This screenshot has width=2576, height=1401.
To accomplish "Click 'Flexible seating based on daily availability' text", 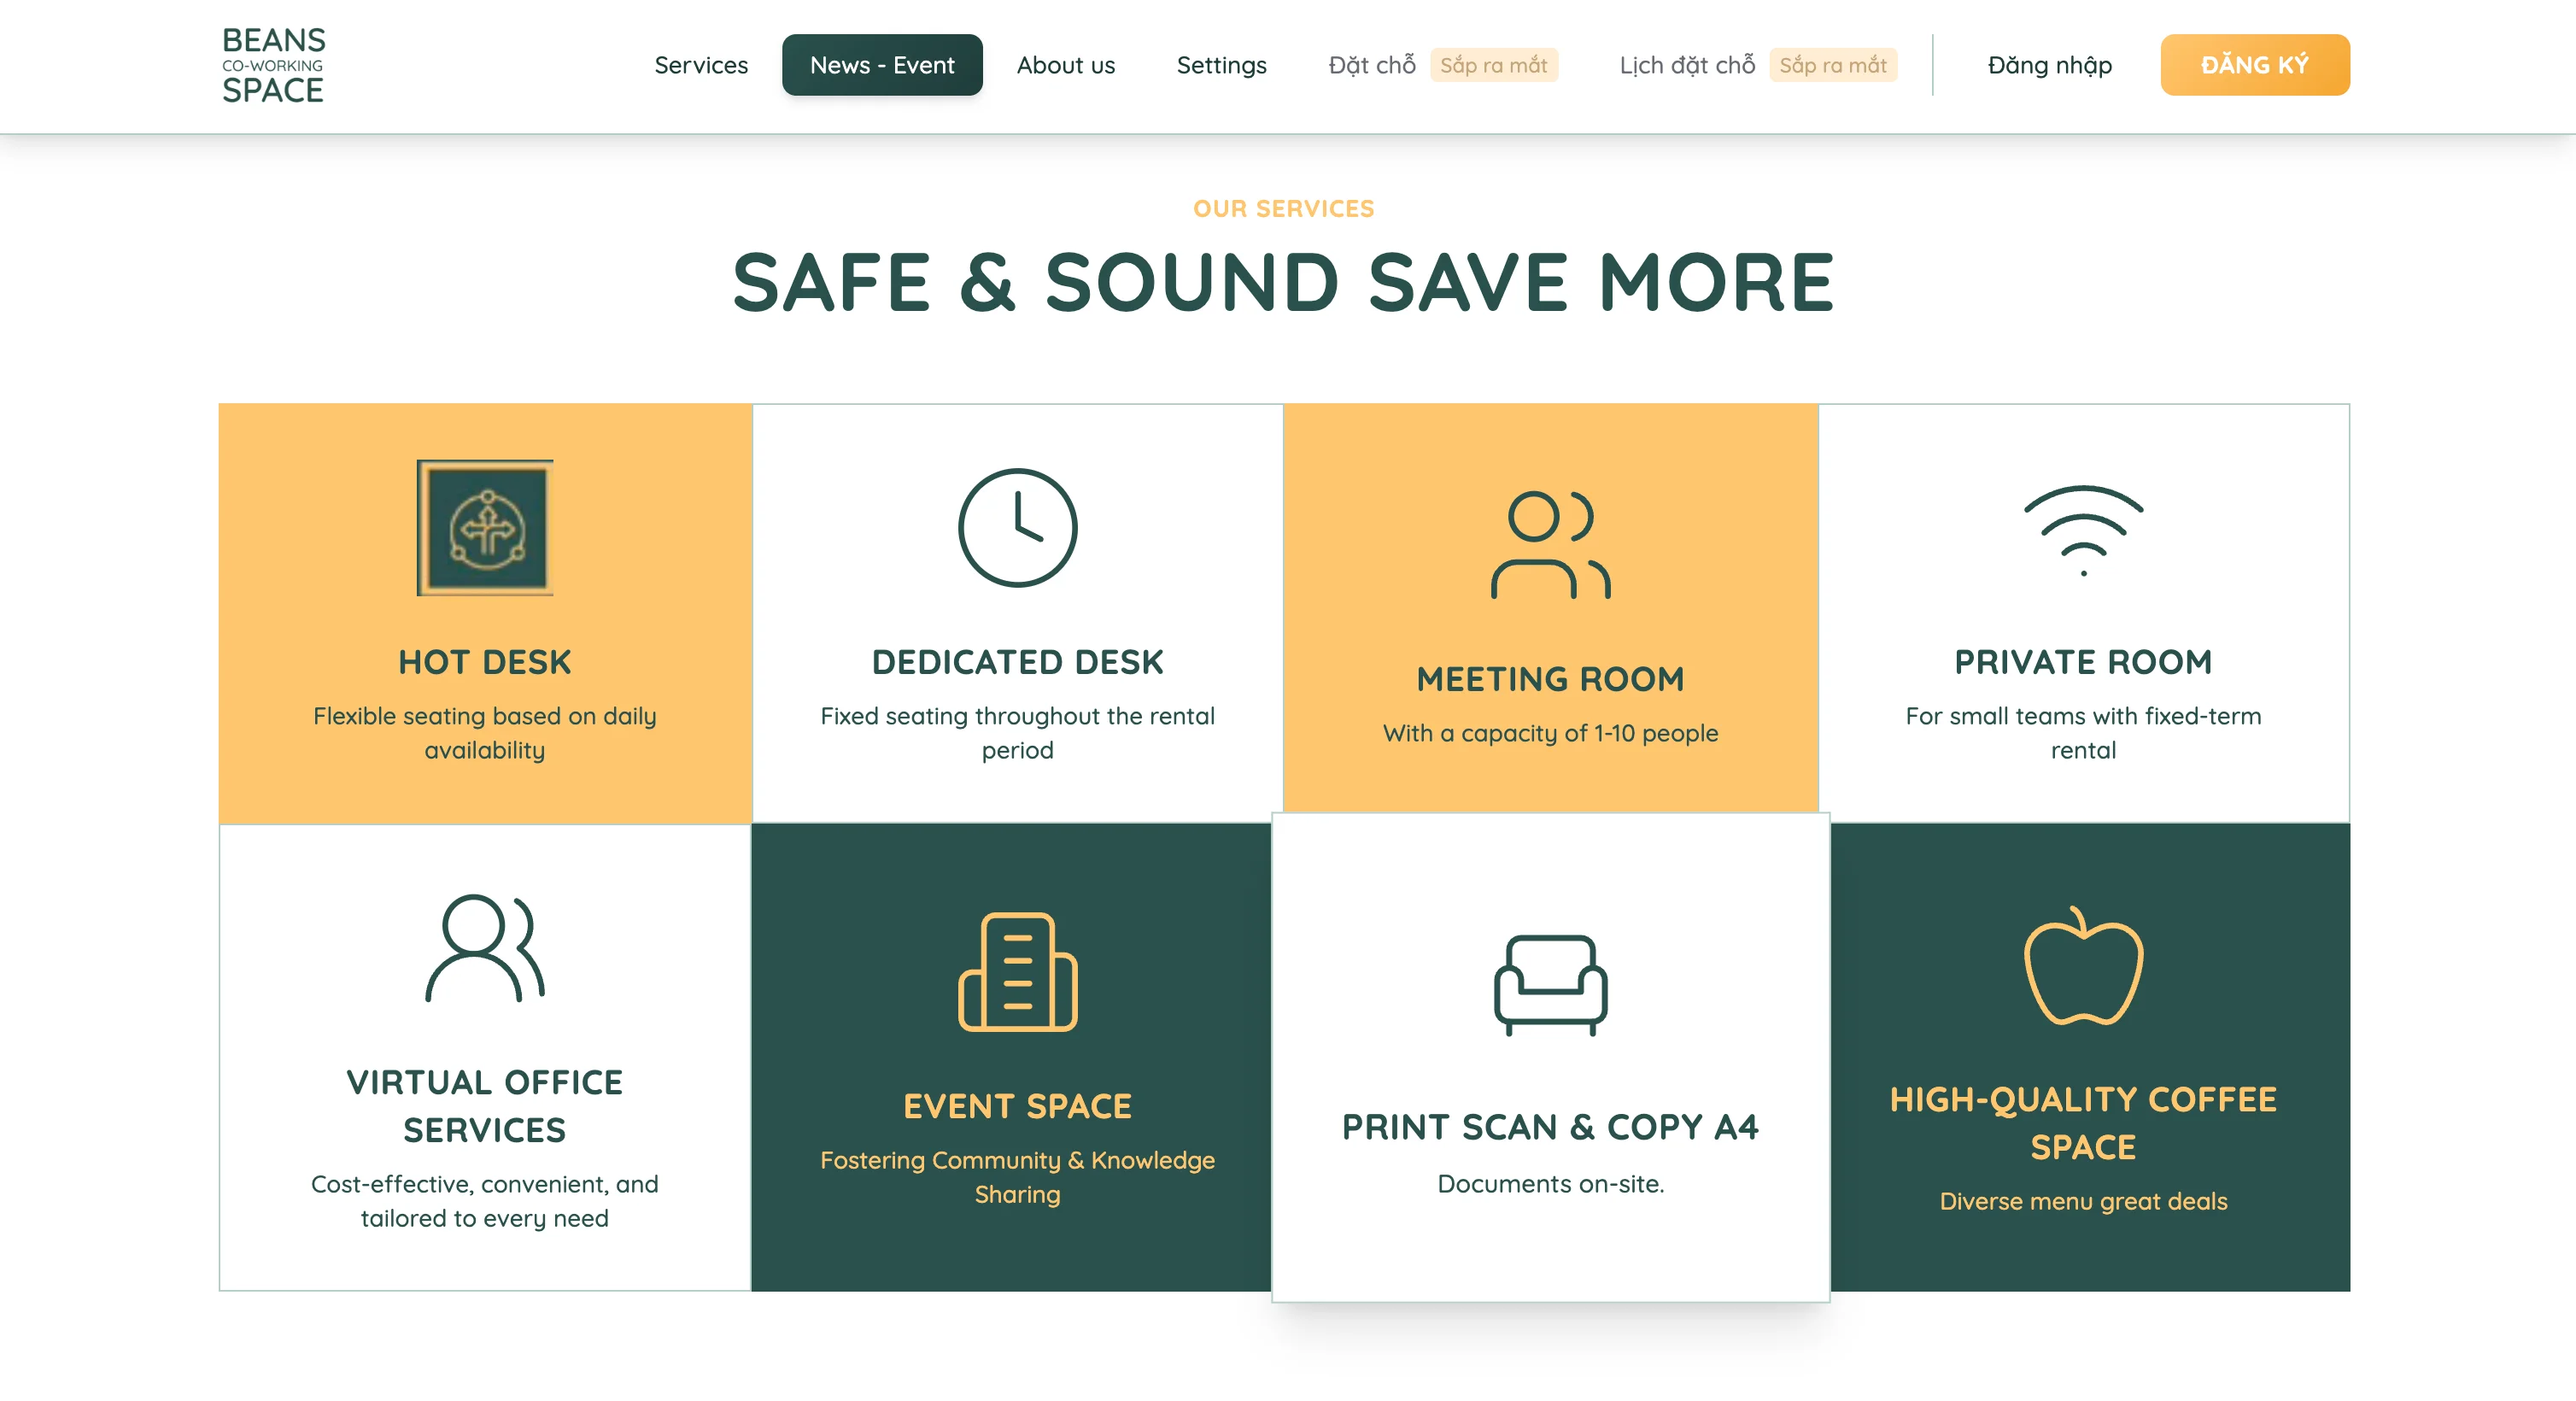I will pos(485,733).
